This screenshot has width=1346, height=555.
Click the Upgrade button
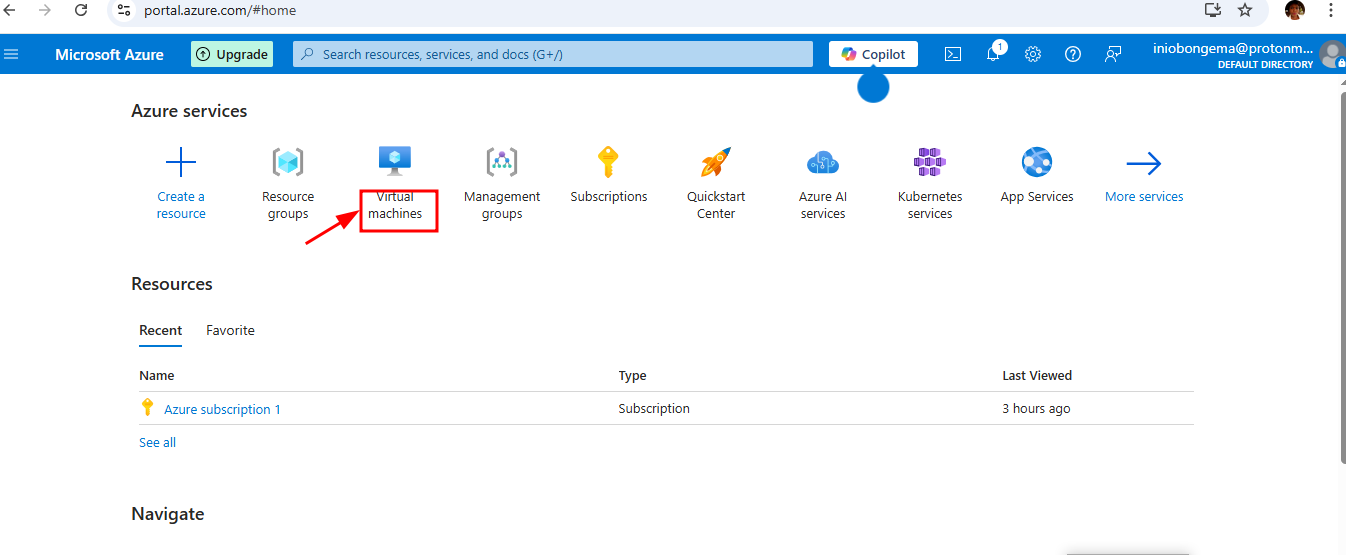point(232,54)
